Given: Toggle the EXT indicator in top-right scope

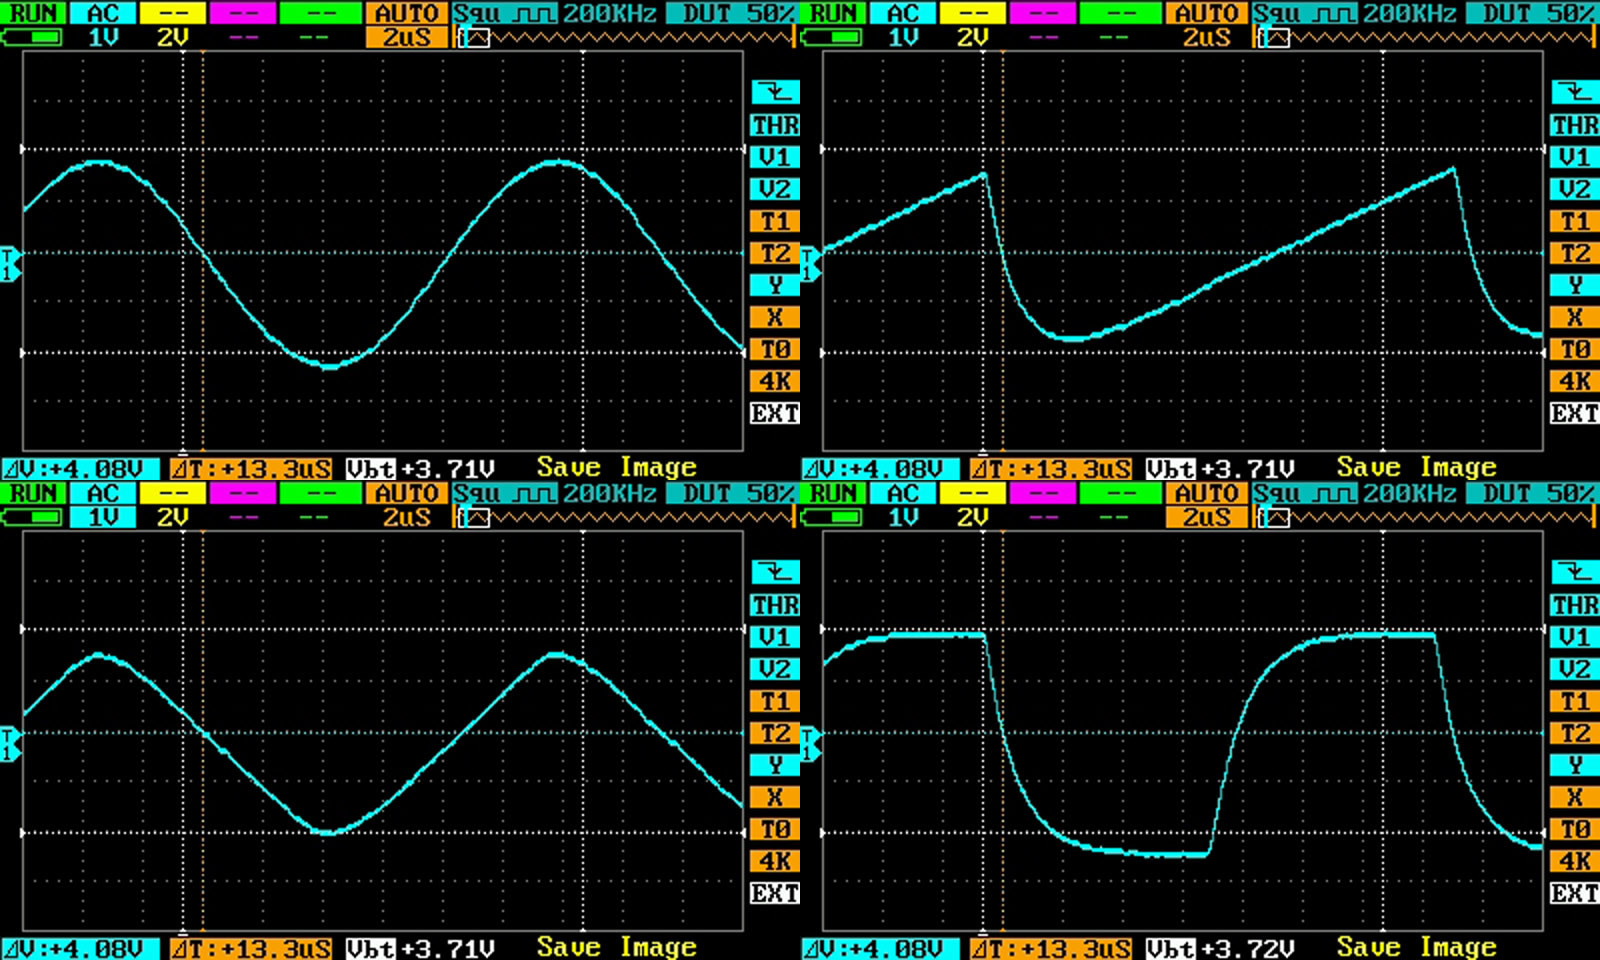Looking at the screenshot, I should (1575, 413).
